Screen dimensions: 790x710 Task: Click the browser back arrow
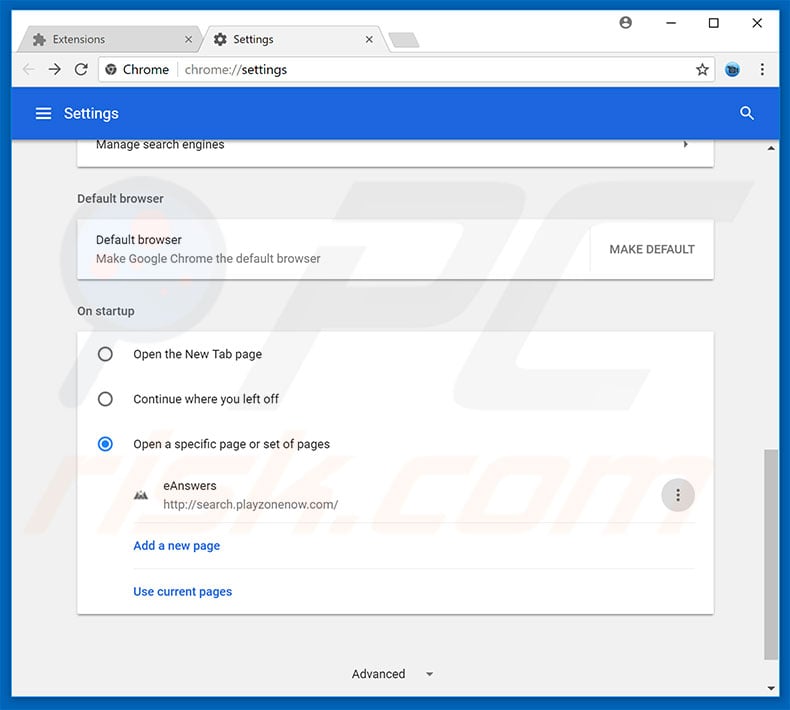[29, 70]
